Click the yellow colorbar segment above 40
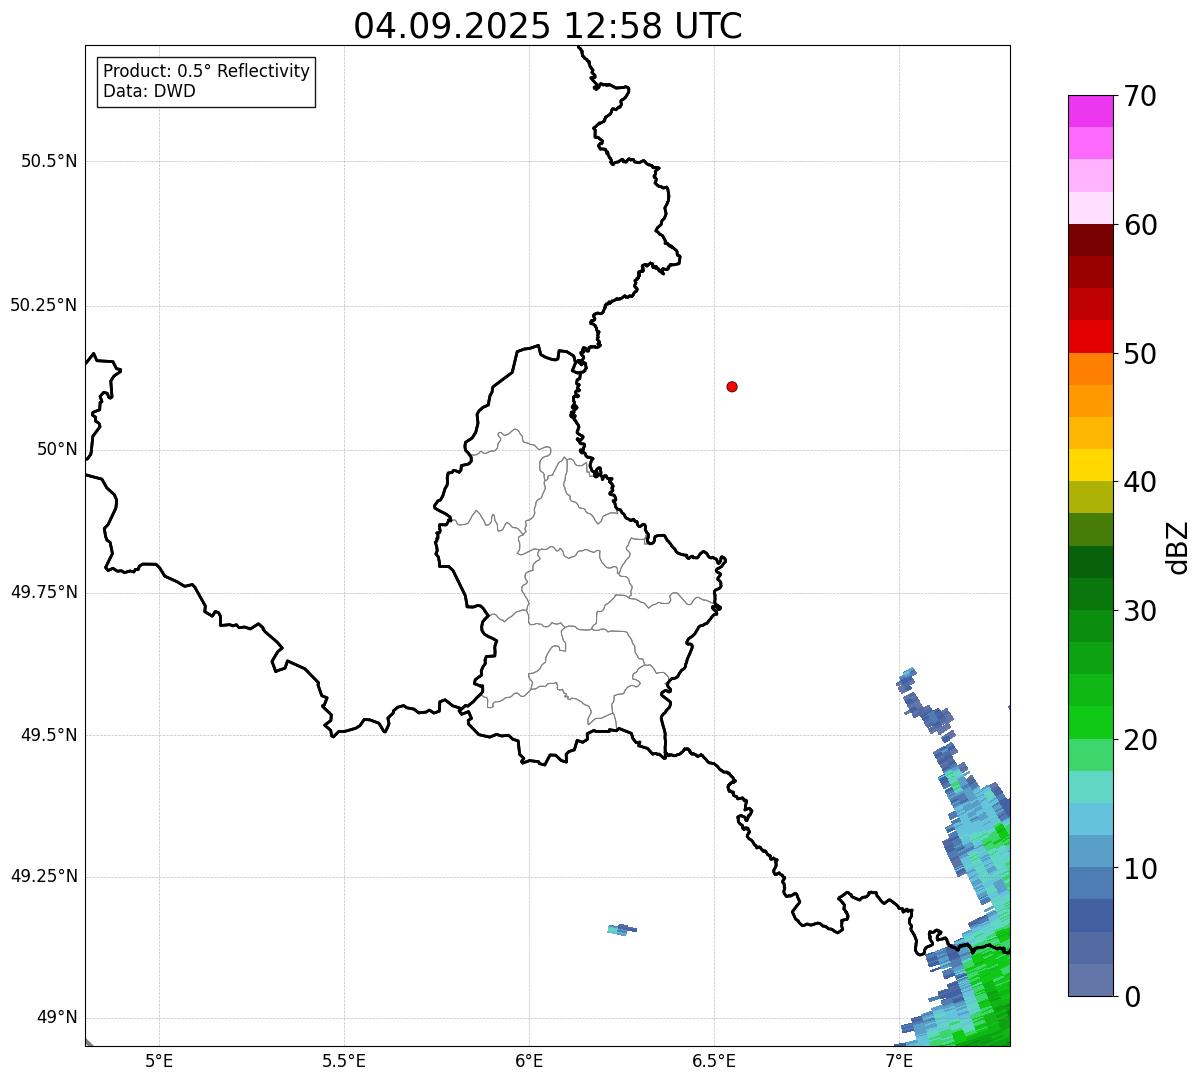The width and height of the screenshot is (1202, 1081). tap(1090, 465)
